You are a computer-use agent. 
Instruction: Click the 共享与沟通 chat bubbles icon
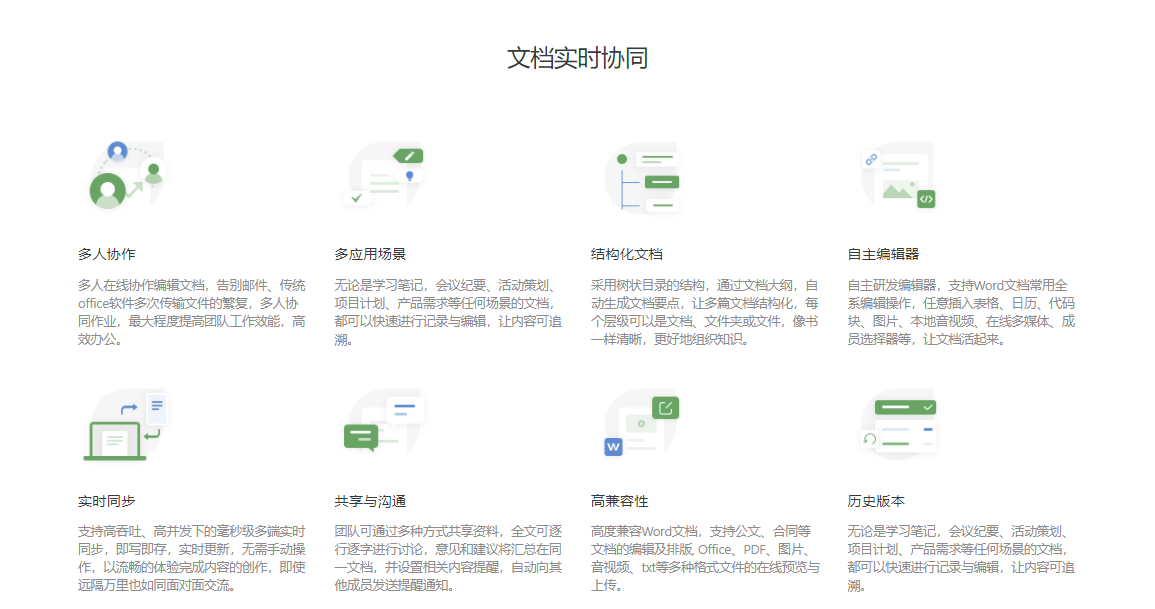tap(383, 423)
